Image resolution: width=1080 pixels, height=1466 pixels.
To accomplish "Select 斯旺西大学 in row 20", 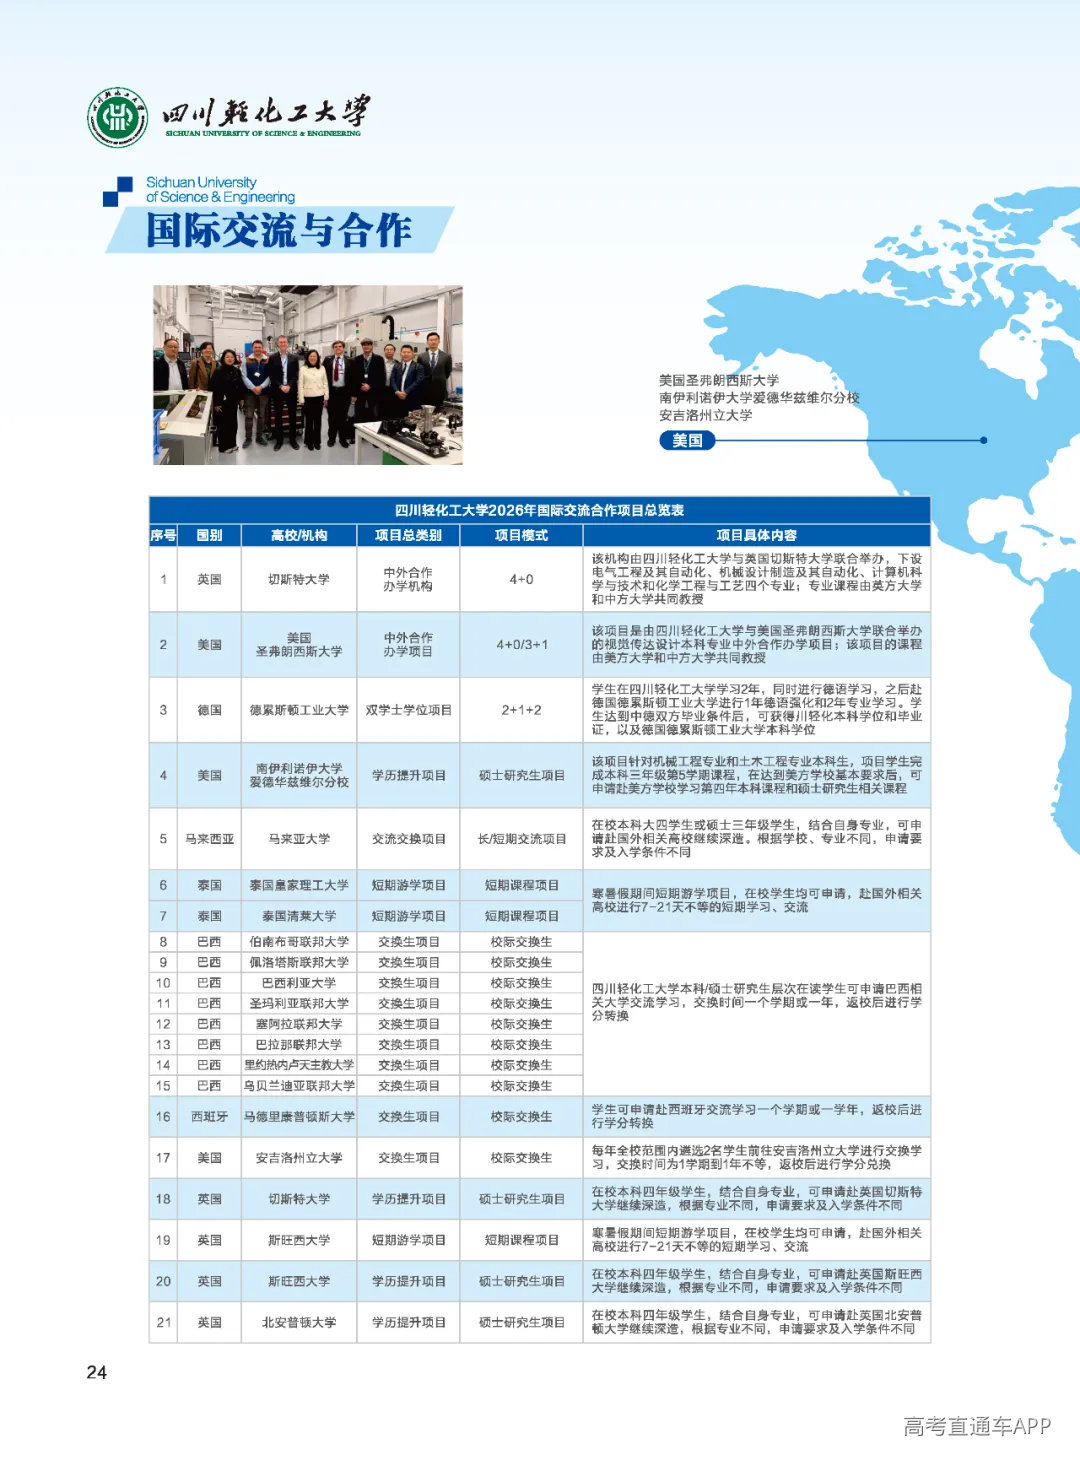I will click(x=299, y=1281).
